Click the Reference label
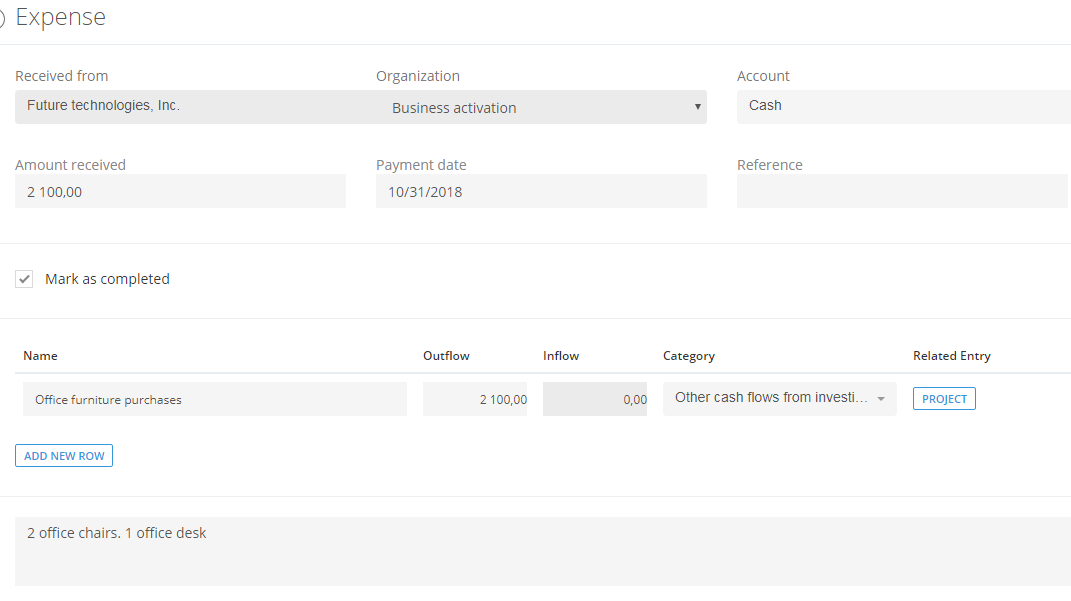Image resolution: width=1071 pixels, height=601 pixels. (769, 165)
